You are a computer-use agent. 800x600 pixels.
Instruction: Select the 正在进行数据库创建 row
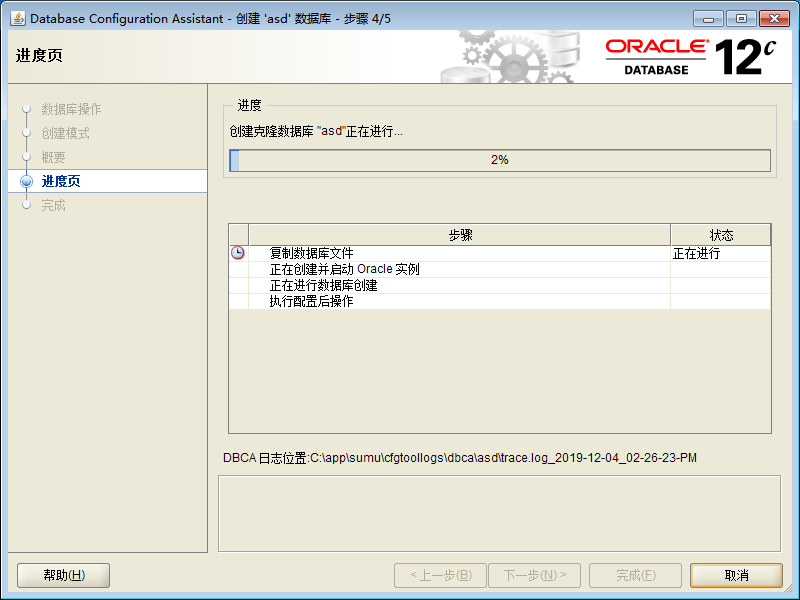500,285
